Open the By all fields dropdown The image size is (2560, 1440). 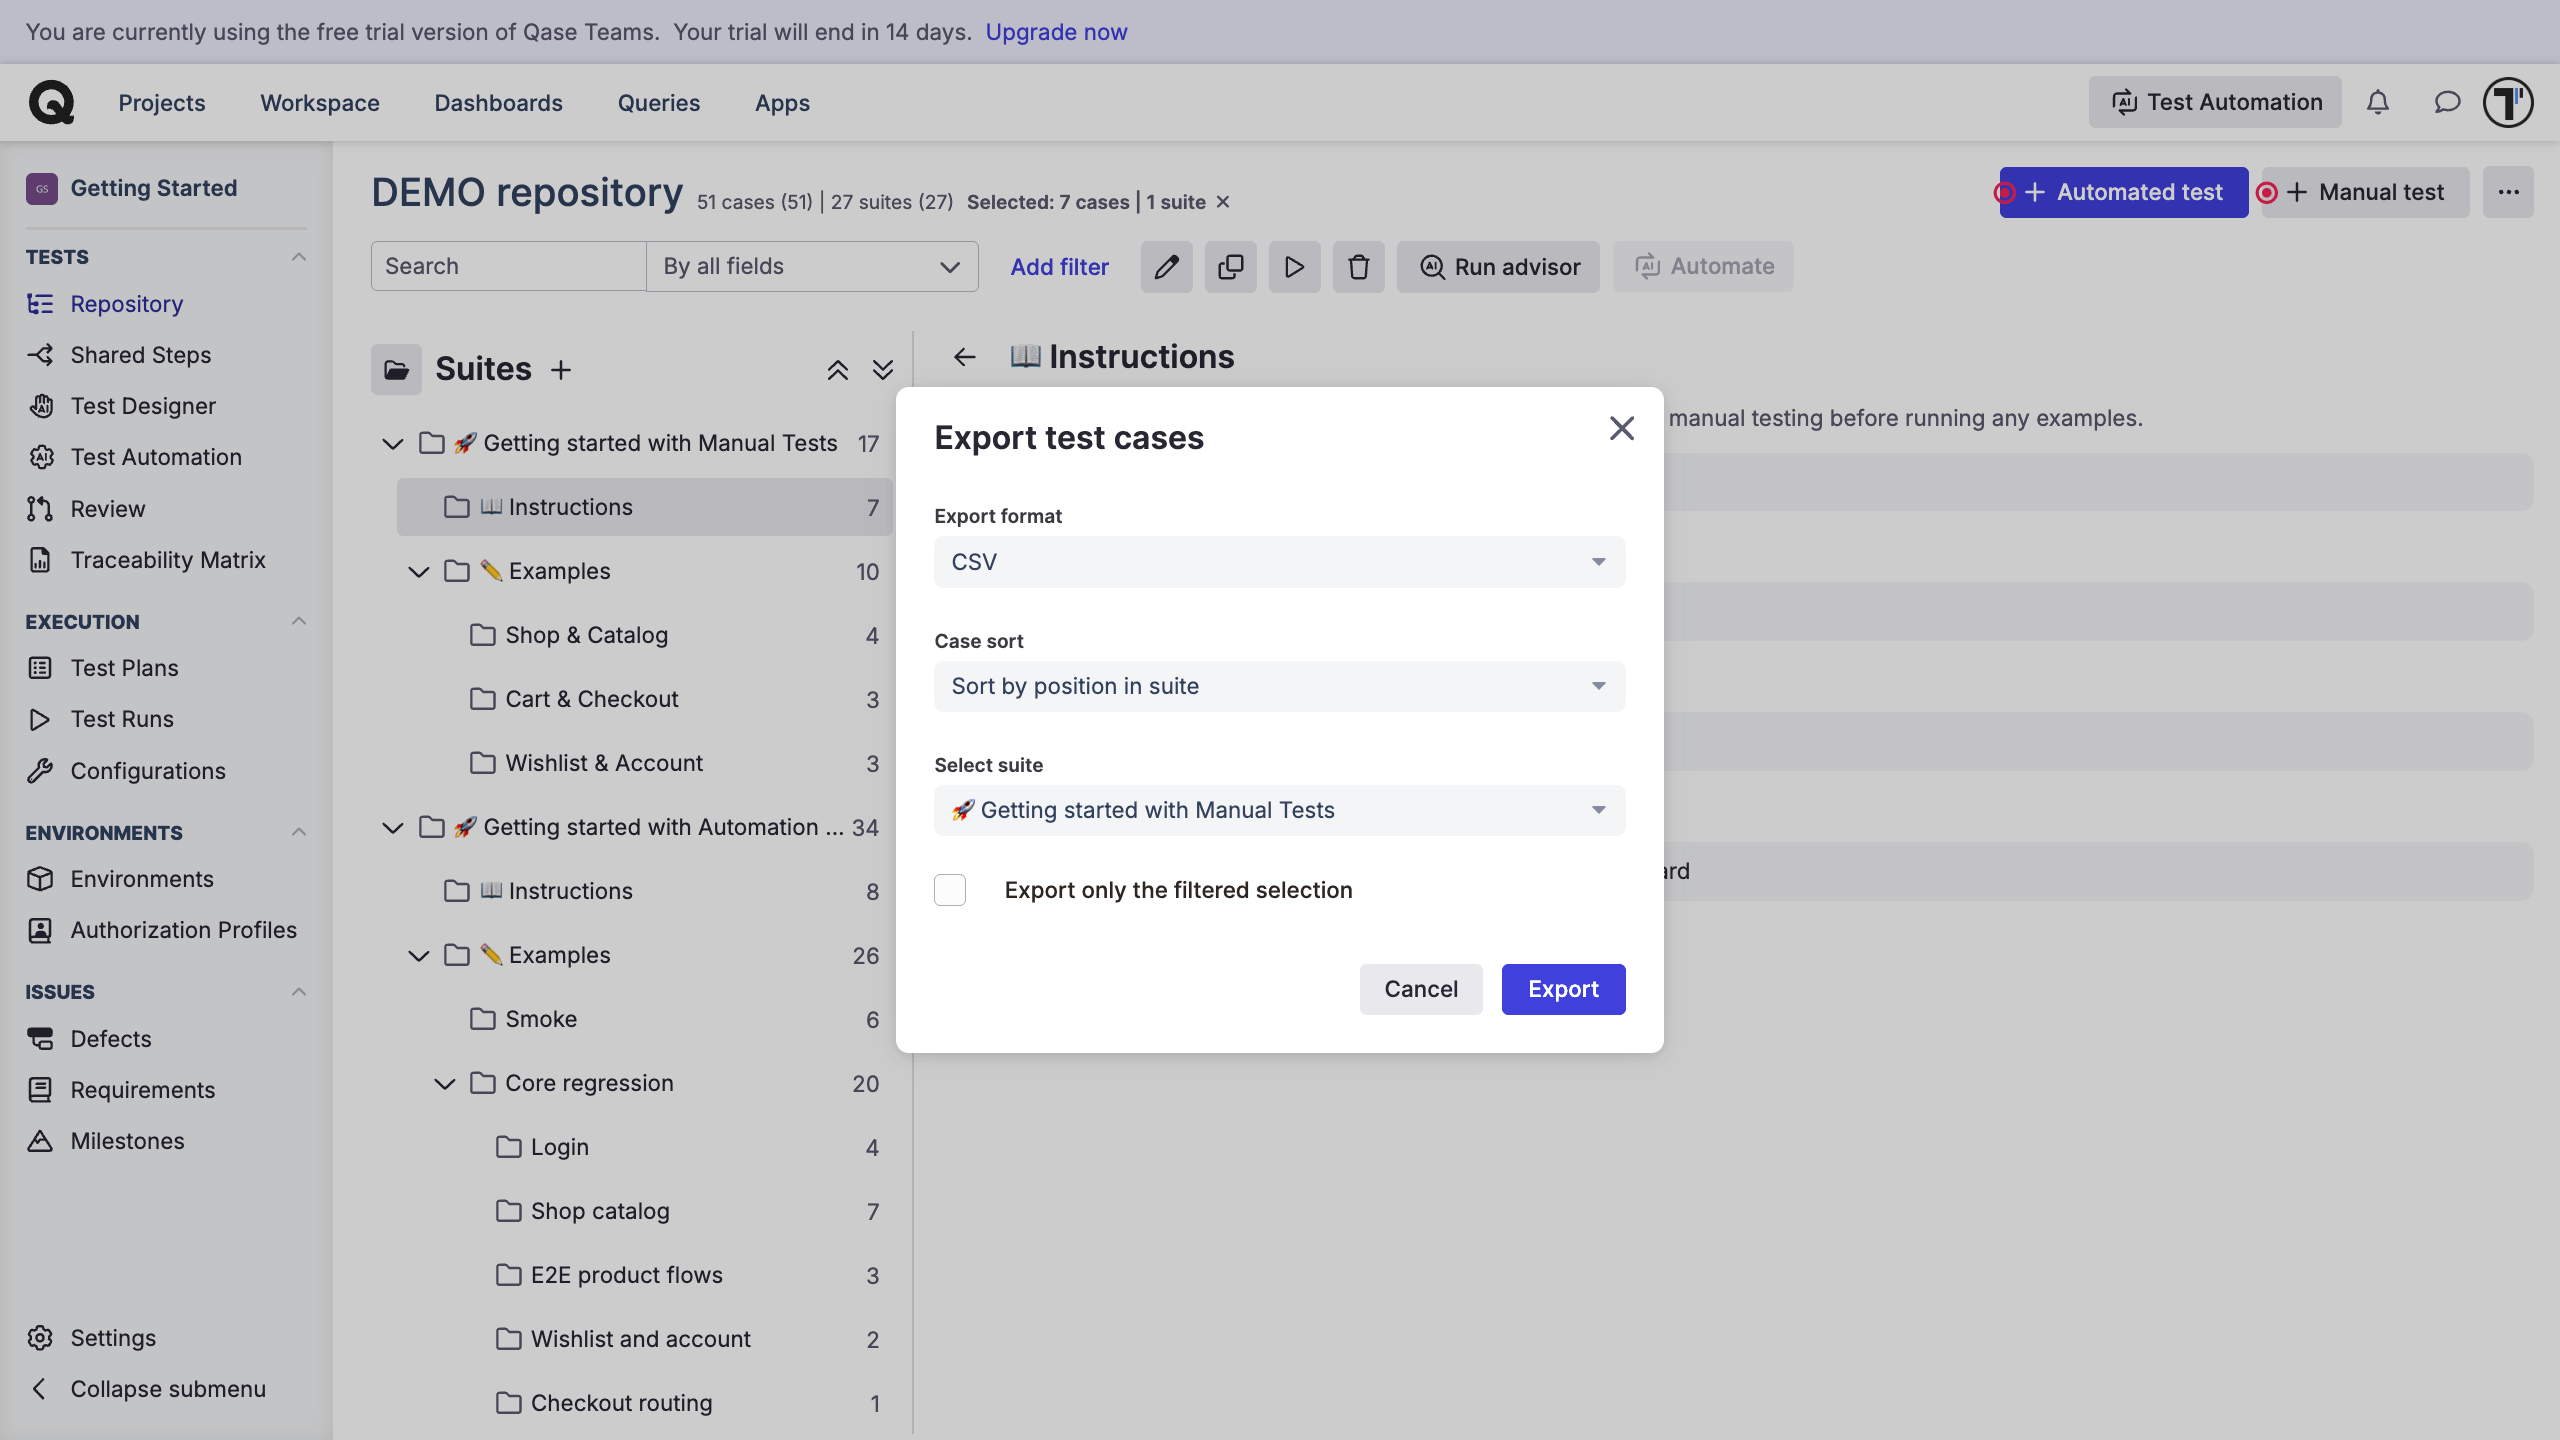812,267
